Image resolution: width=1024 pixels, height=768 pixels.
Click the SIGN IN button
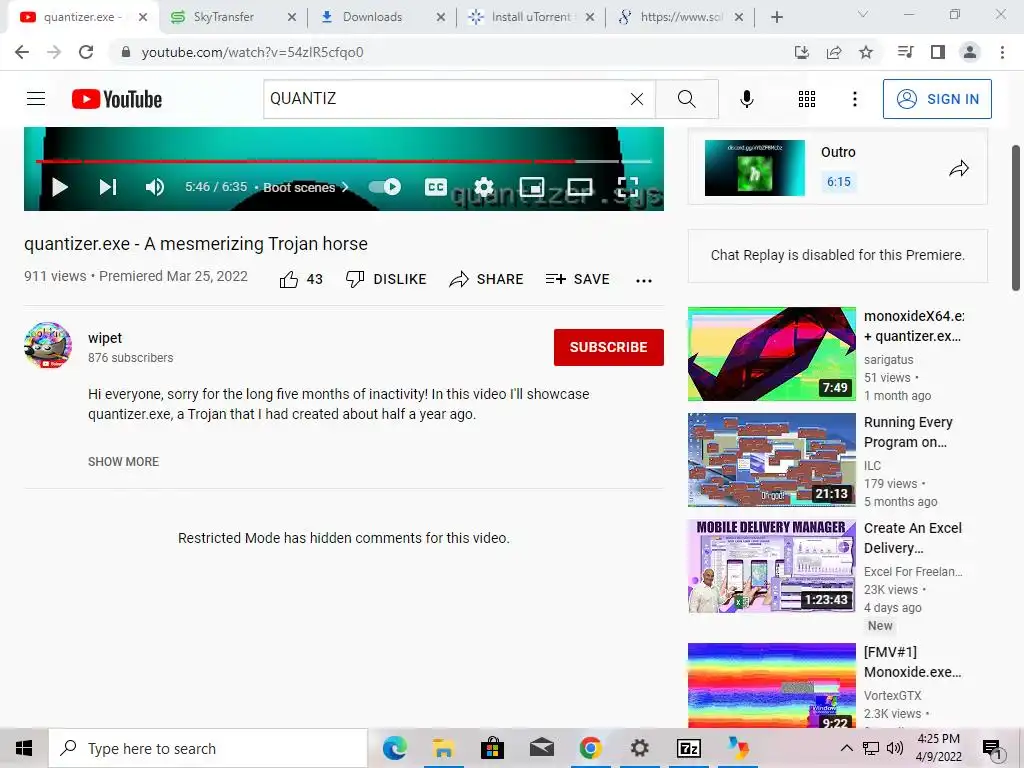click(x=937, y=99)
